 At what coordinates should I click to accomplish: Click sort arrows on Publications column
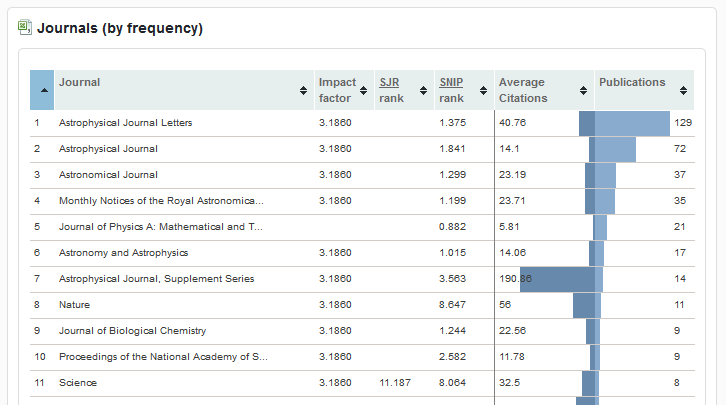[x=683, y=91]
